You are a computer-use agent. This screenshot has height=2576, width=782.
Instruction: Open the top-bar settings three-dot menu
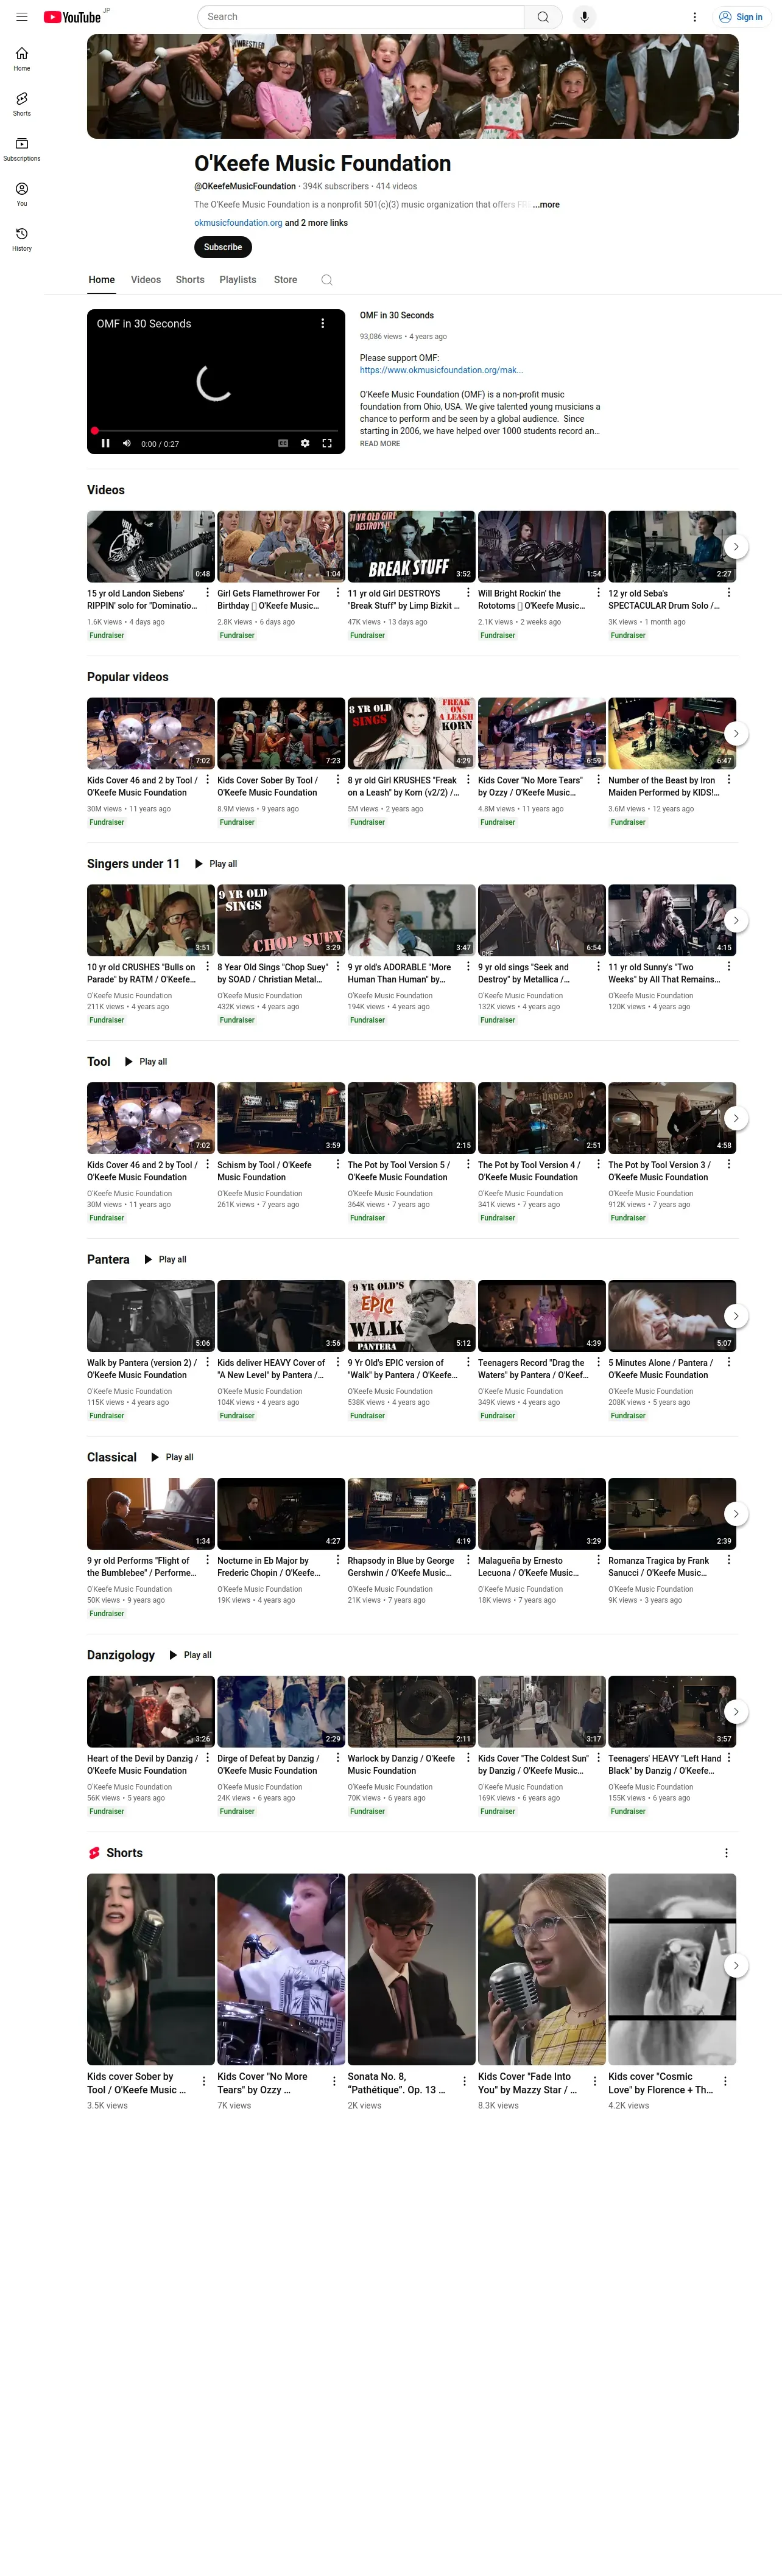[x=694, y=17]
